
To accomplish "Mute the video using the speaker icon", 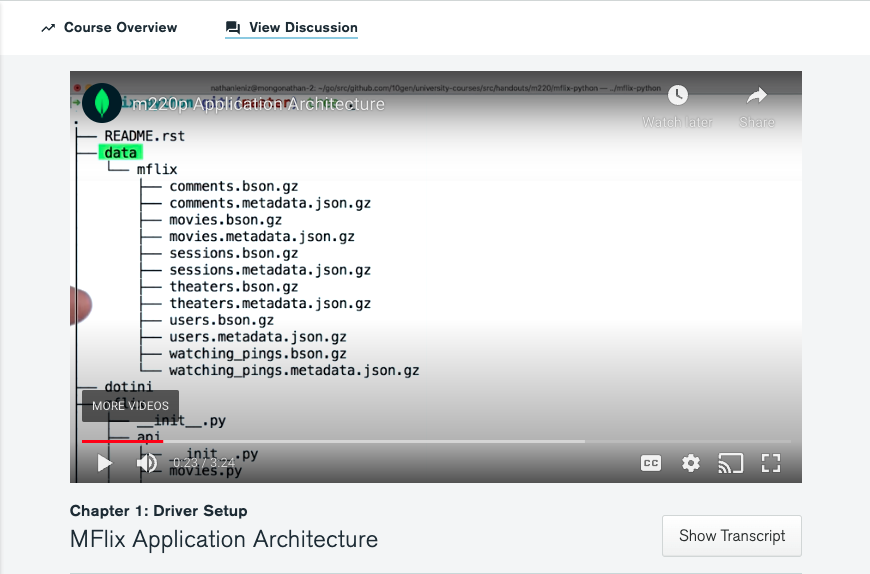I will pyautogui.click(x=146, y=463).
